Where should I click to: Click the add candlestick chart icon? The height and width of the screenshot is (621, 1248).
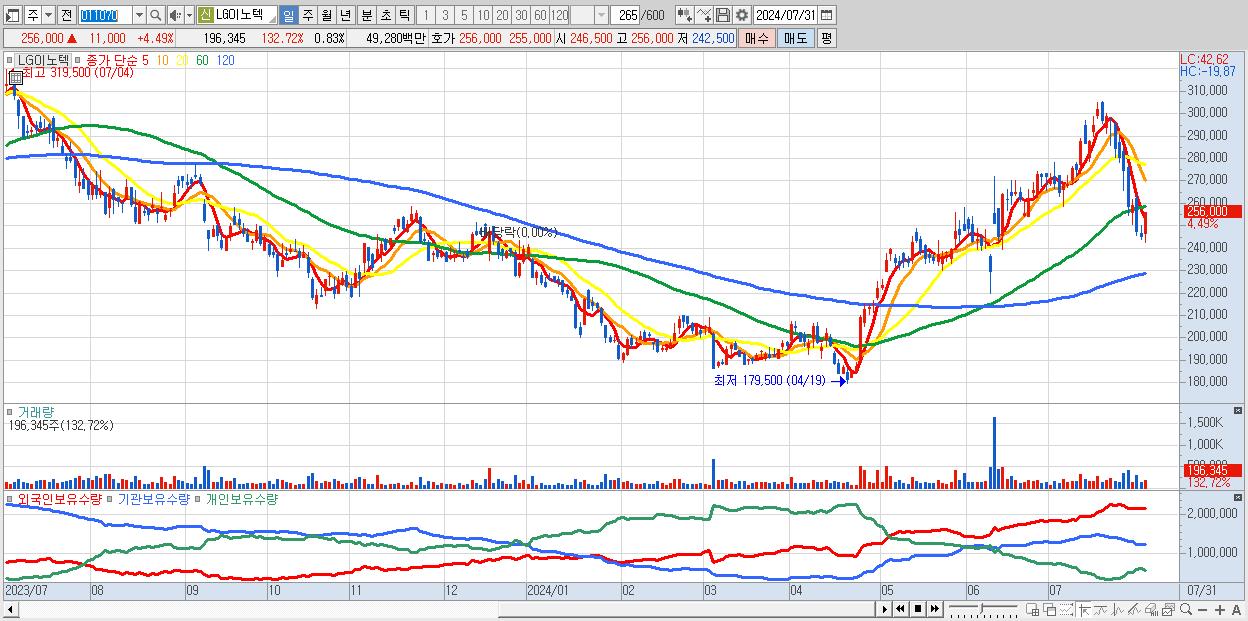685,15
